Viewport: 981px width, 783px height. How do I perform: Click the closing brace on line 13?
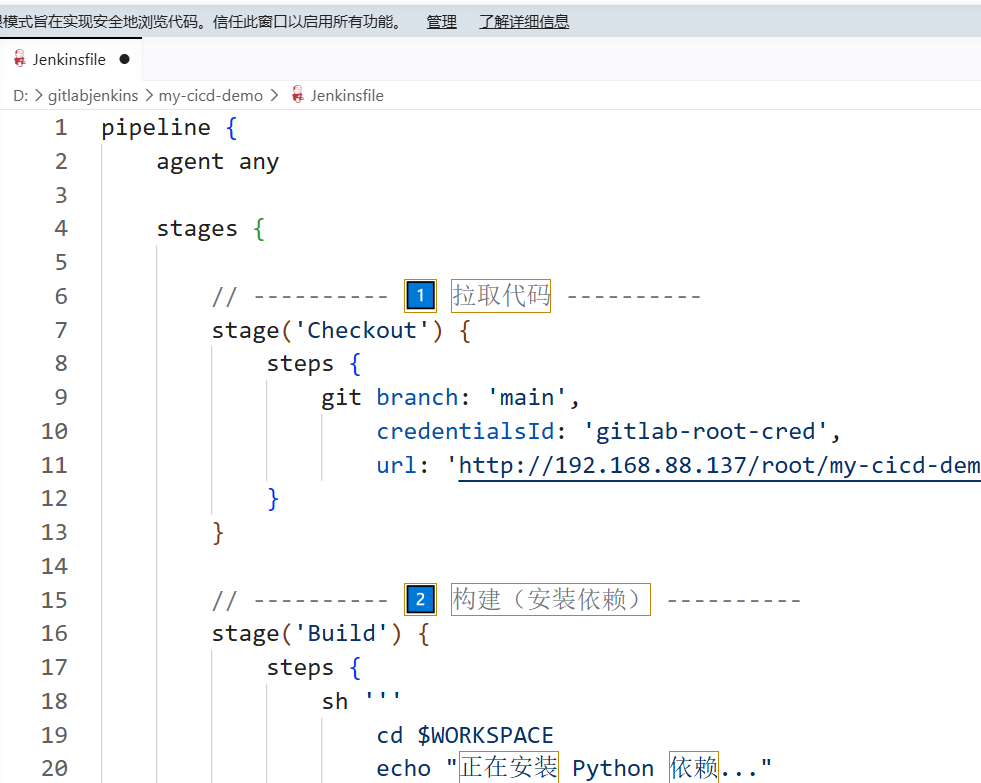(x=218, y=533)
